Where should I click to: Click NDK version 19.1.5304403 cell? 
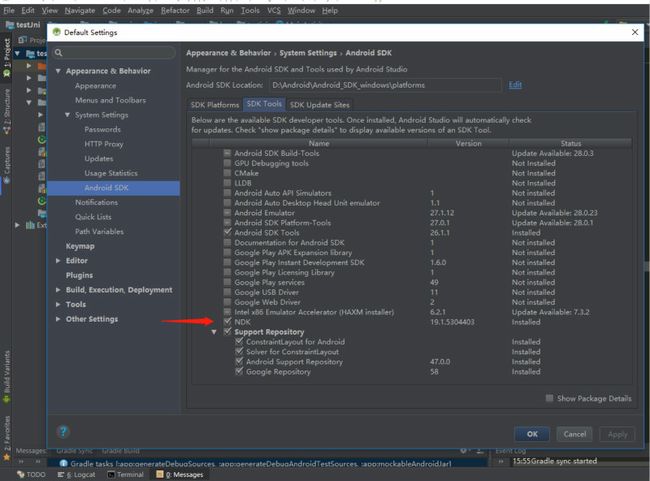tap(452, 322)
